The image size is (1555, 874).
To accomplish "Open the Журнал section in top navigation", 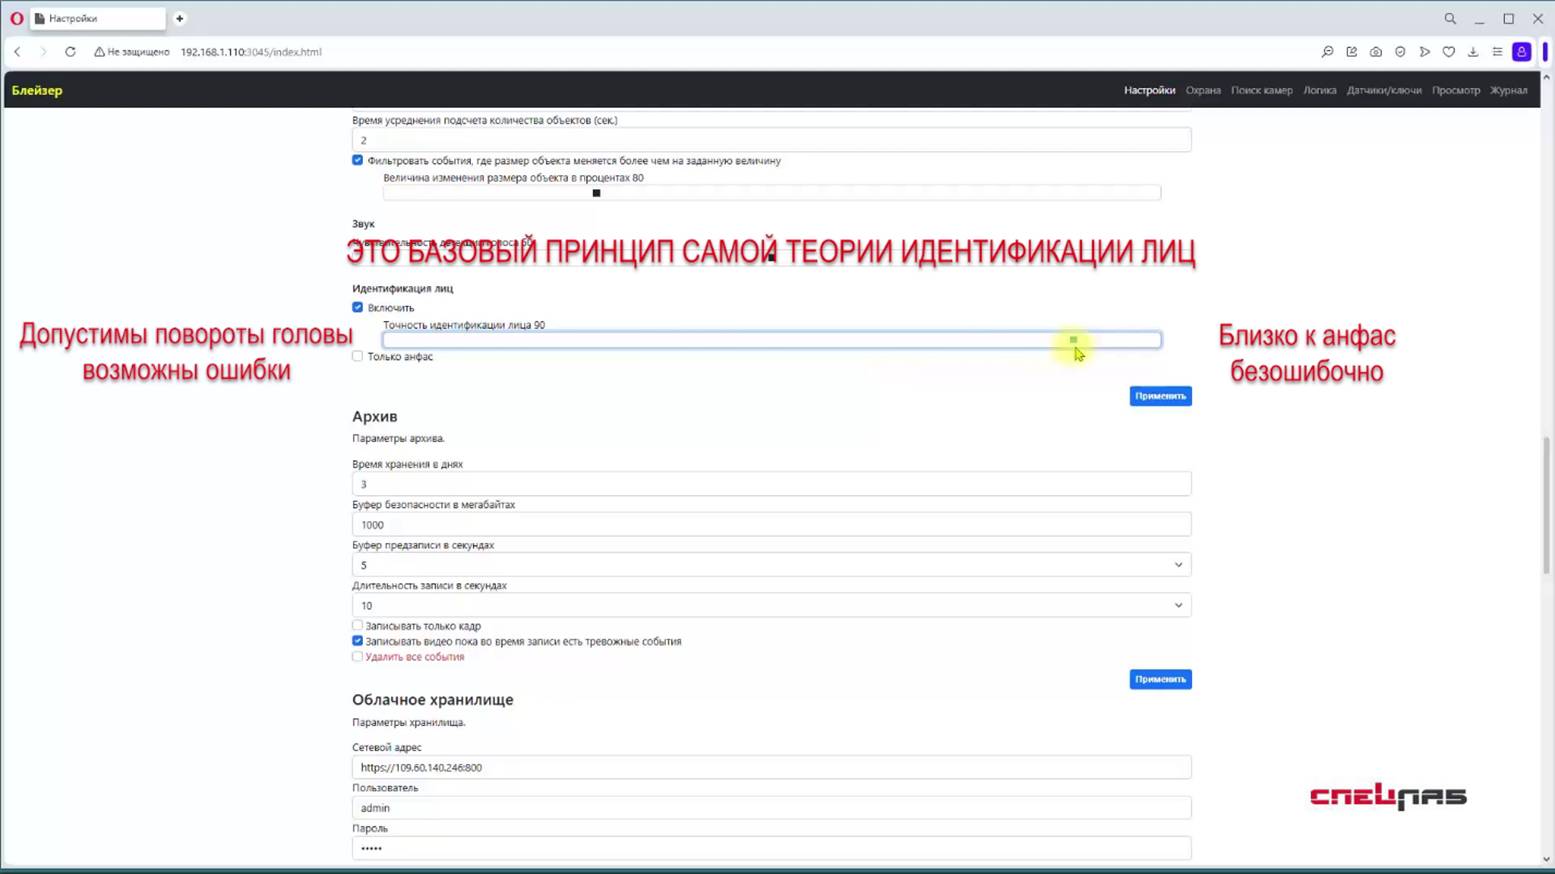I will (1510, 90).
